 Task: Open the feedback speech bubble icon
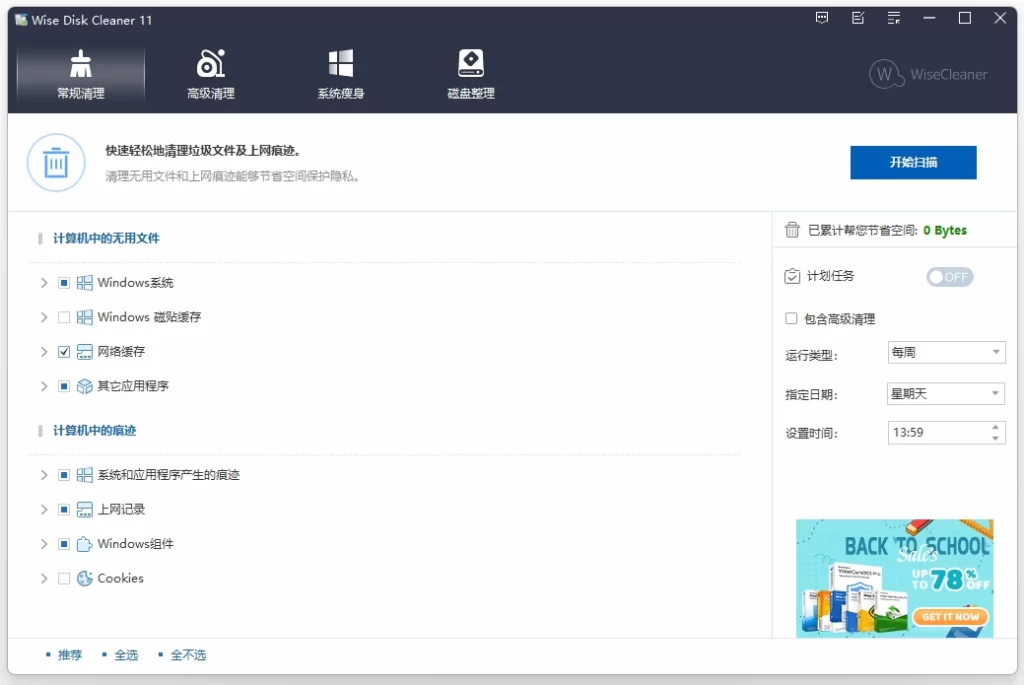[x=822, y=18]
